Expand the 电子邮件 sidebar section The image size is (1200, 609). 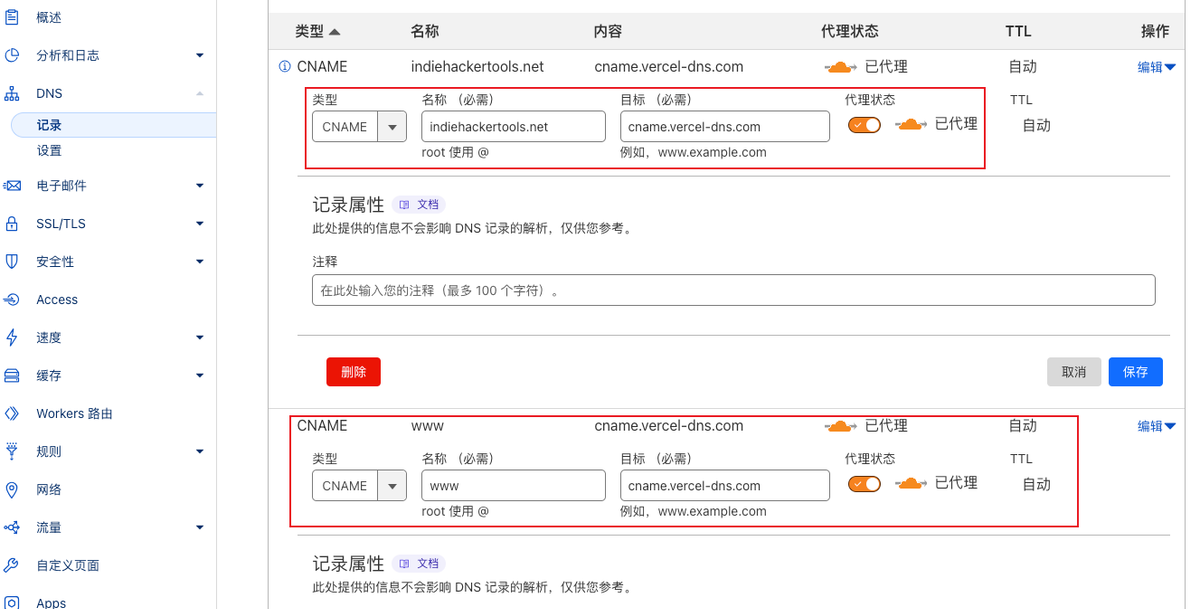[x=200, y=185]
